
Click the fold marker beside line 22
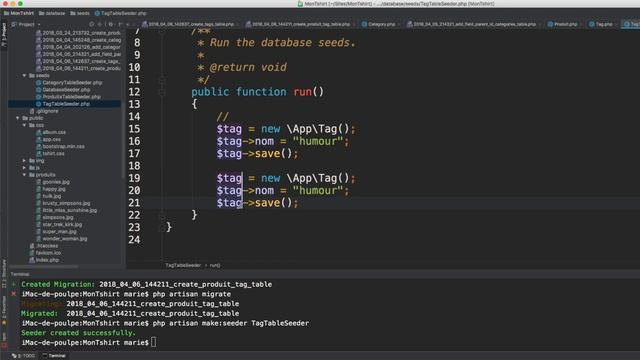(x=162, y=216)
